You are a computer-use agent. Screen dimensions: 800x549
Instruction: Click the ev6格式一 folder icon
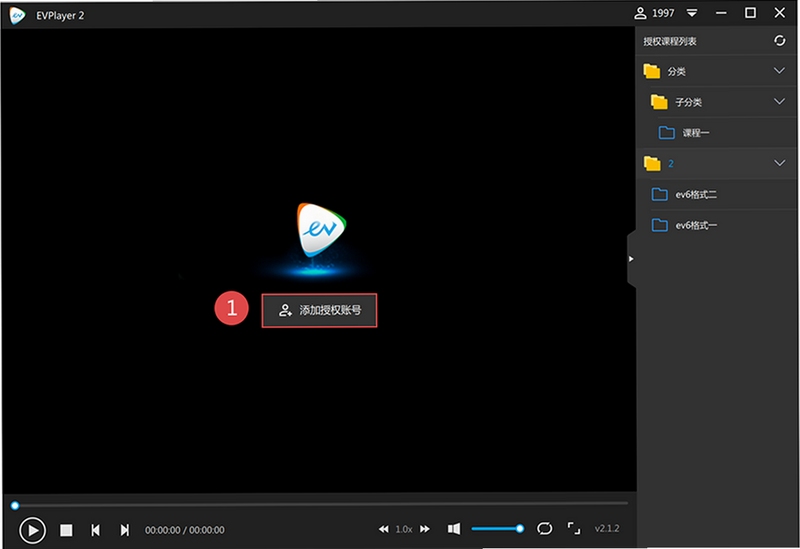660,225
